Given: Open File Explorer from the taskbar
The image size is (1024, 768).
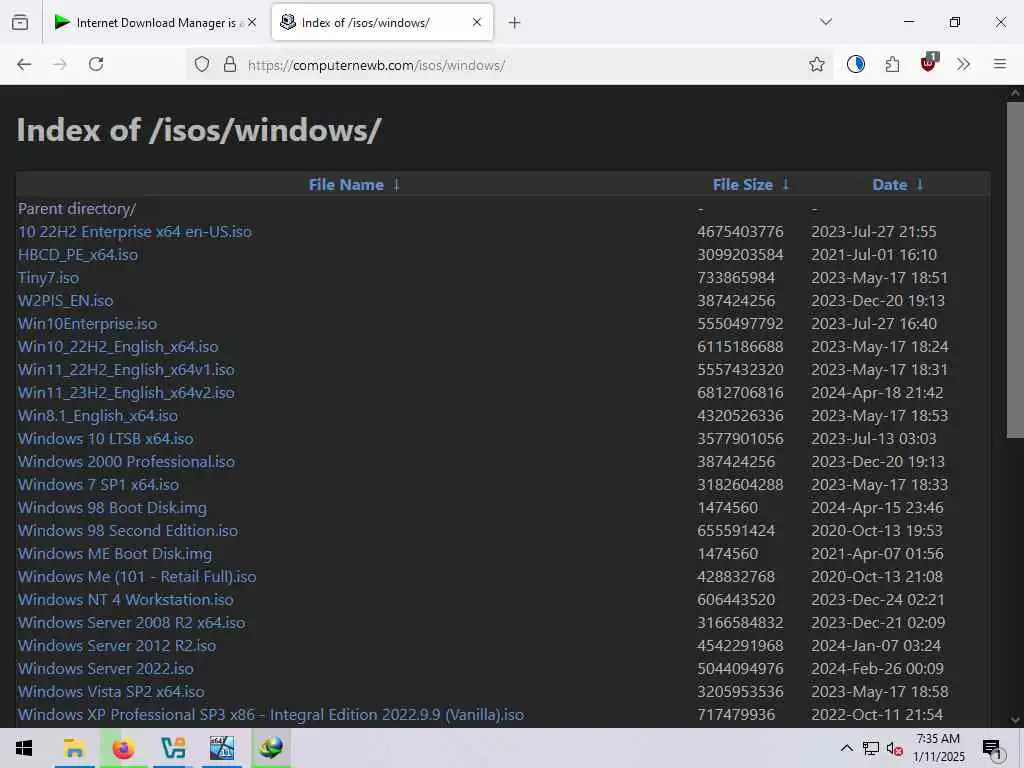Looking at the screenshot, I should click(75, 748).
